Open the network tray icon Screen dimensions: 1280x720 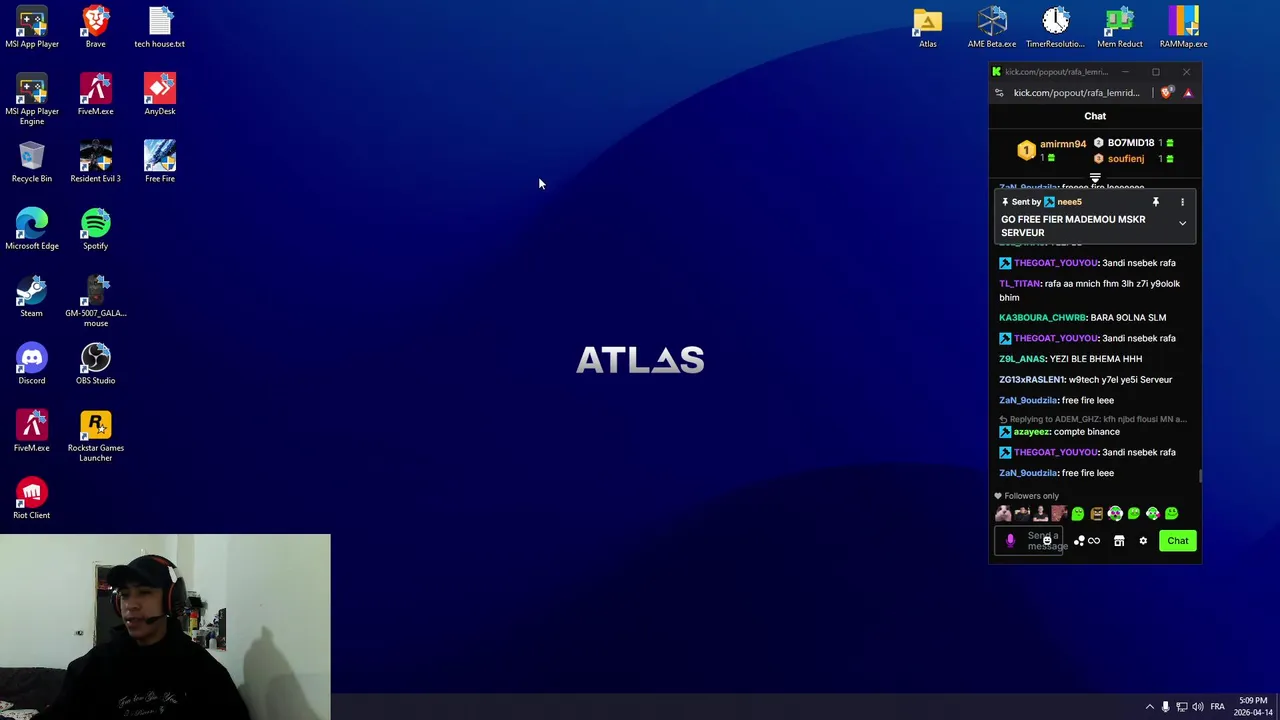tap(1181, 707)
